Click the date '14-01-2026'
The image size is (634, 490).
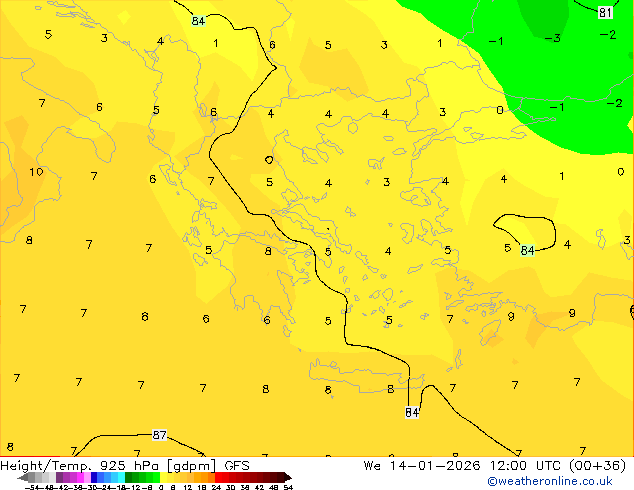pyautogui.click(x=435, y=466)
